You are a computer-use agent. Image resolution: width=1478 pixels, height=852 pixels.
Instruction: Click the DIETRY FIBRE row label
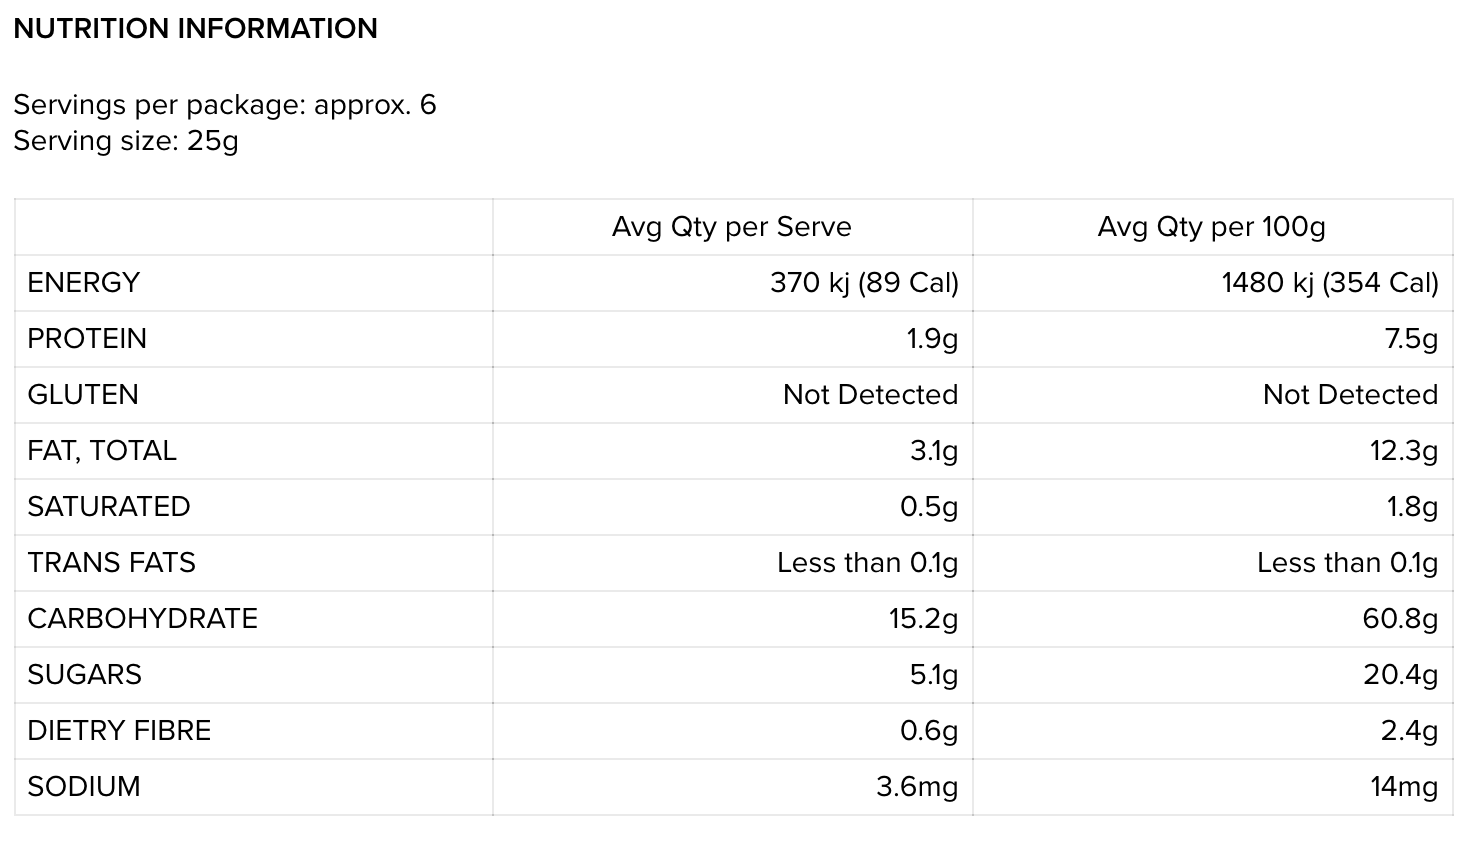click(119, 731)
